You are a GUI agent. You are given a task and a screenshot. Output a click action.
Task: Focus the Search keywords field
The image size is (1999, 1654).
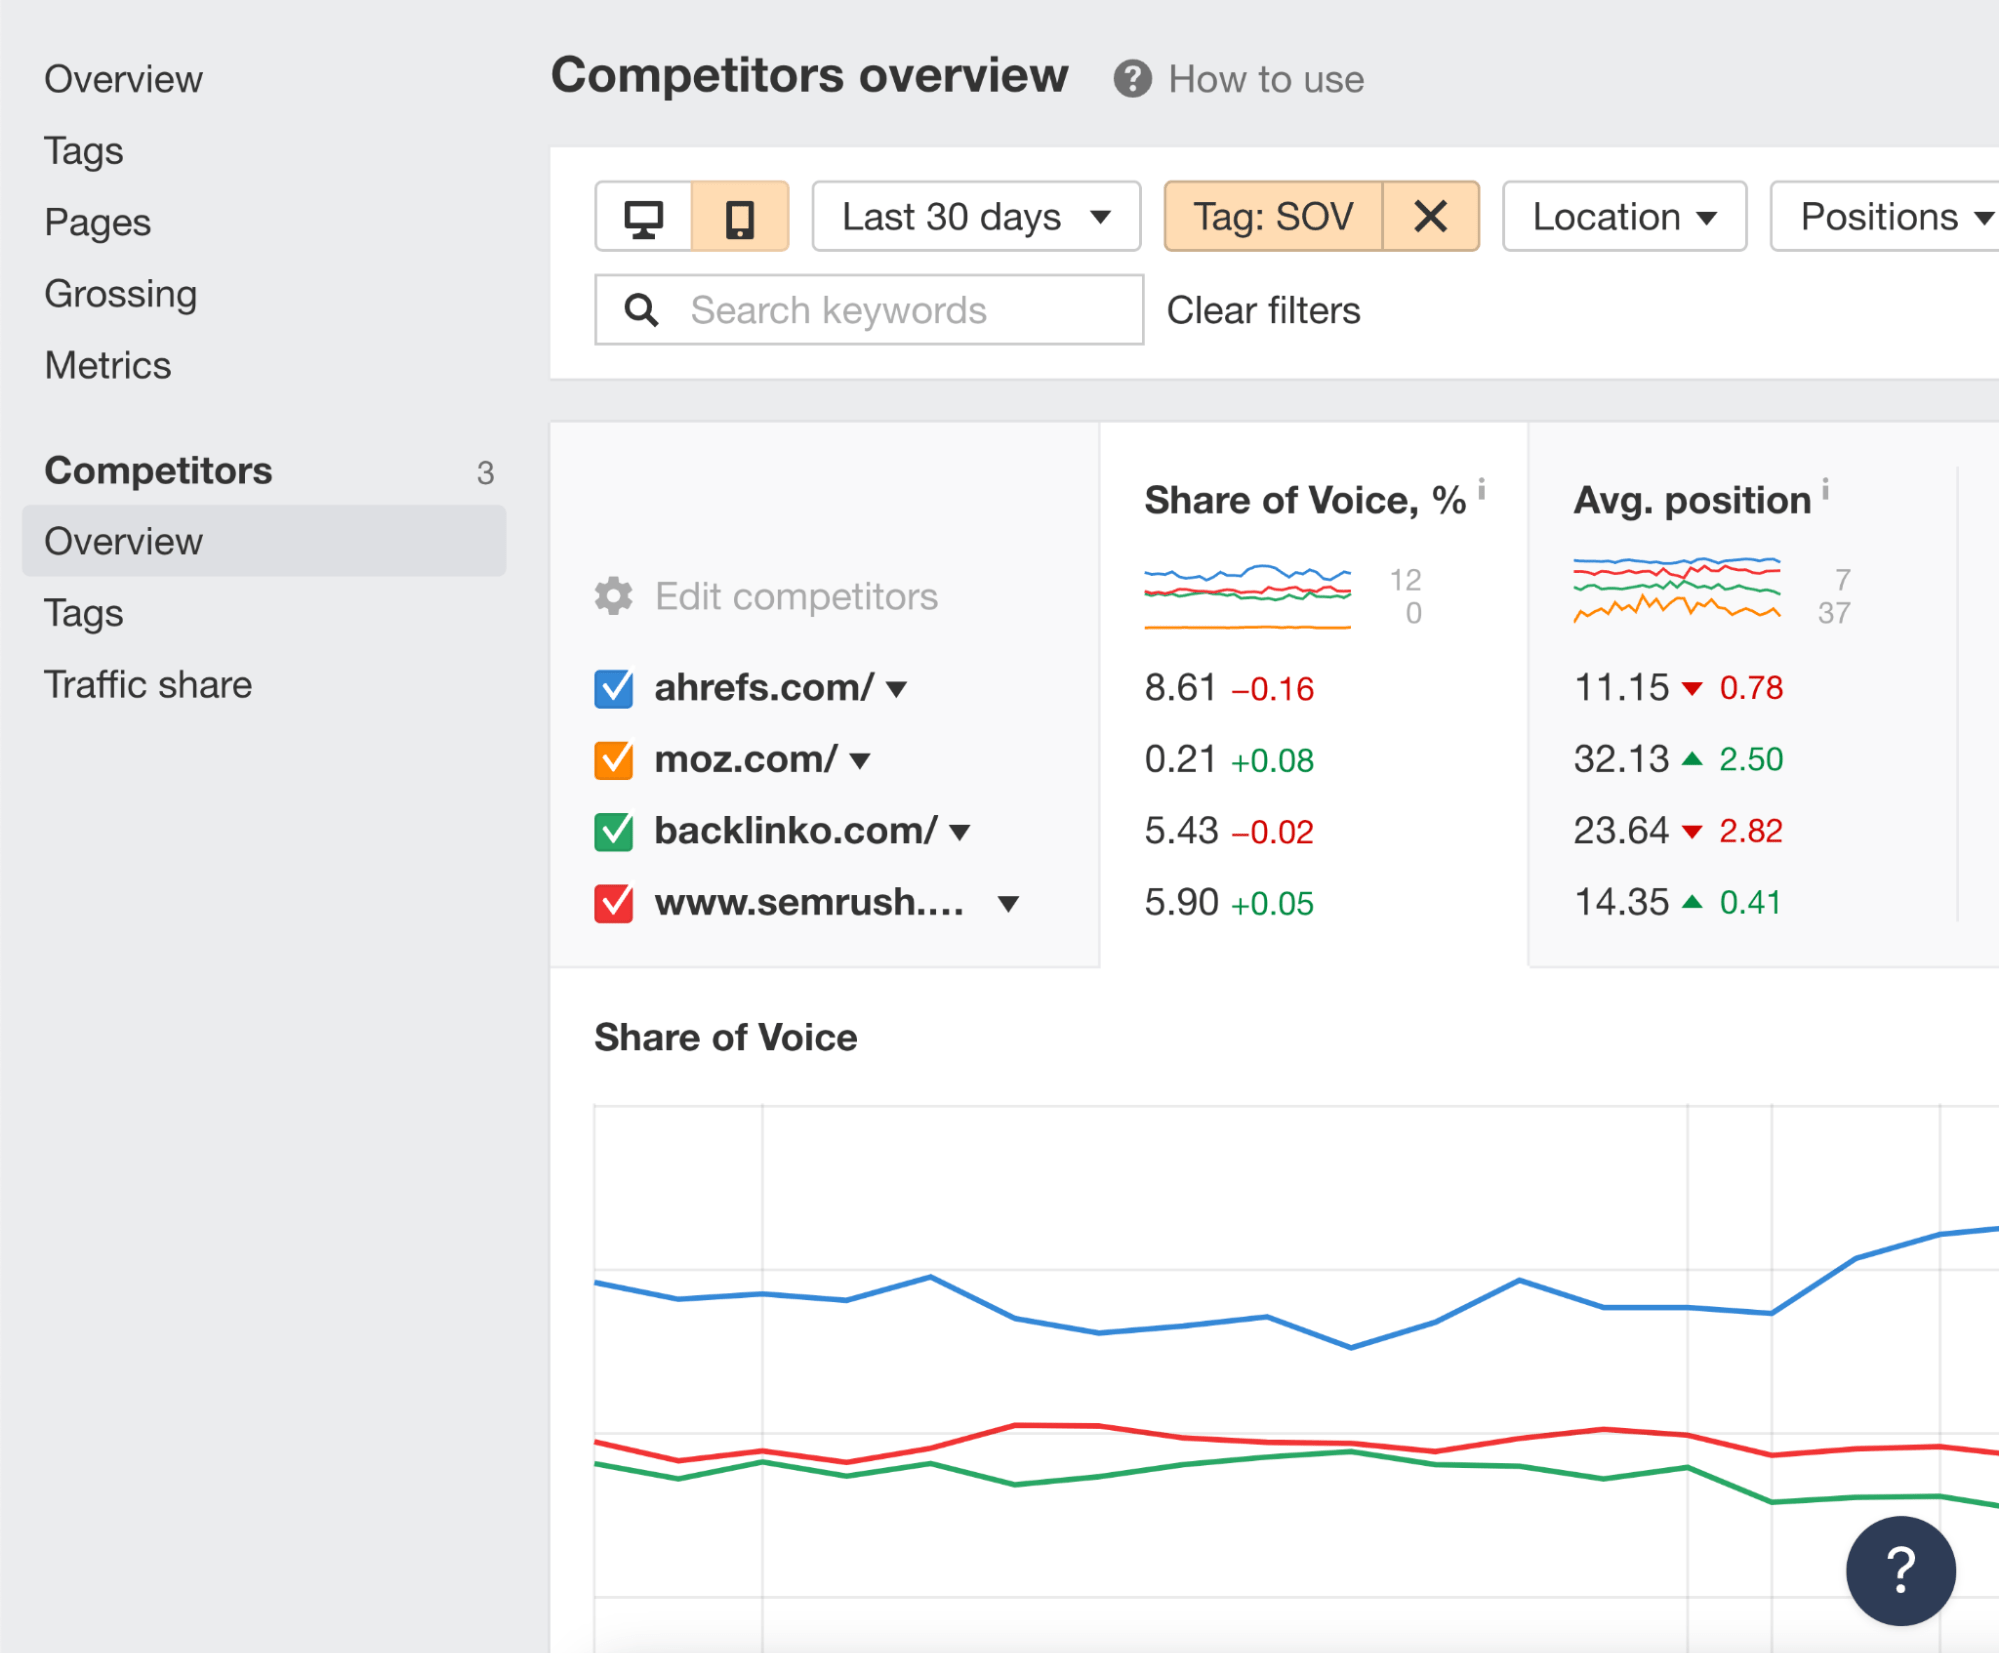pos(900,311)
